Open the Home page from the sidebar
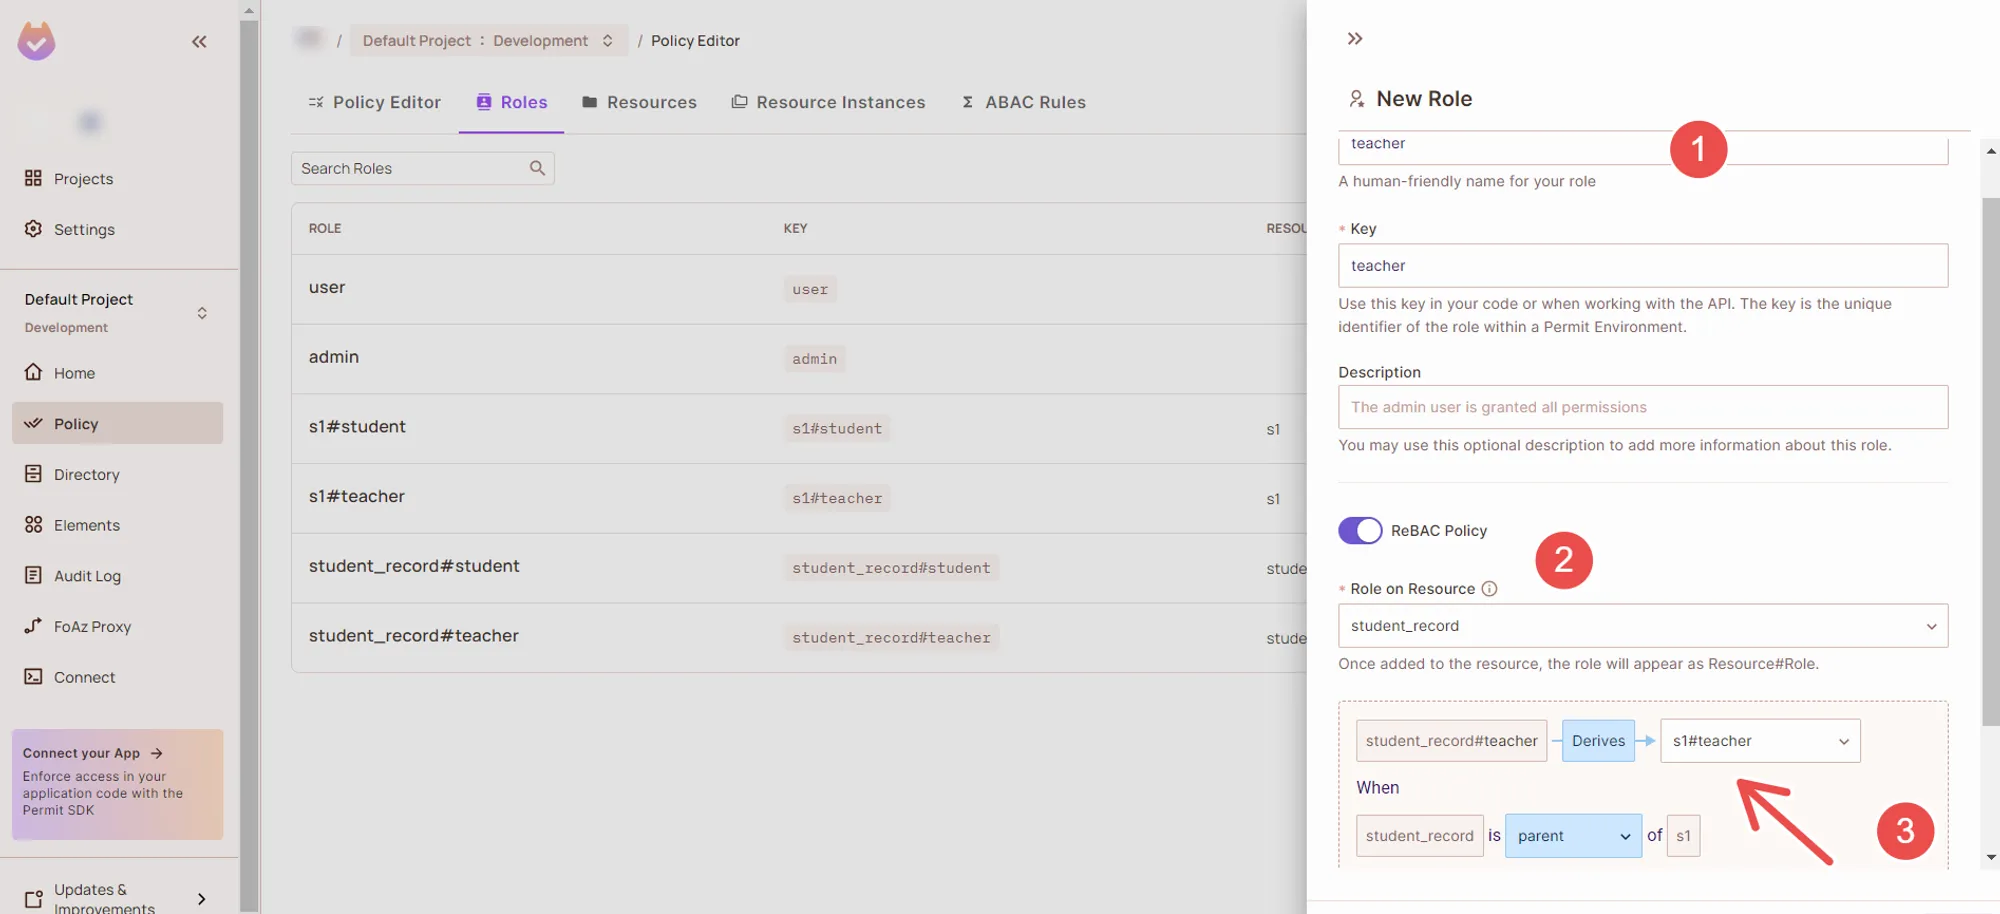The height and width of the screenshot is (914, 2000). point(74,373)
